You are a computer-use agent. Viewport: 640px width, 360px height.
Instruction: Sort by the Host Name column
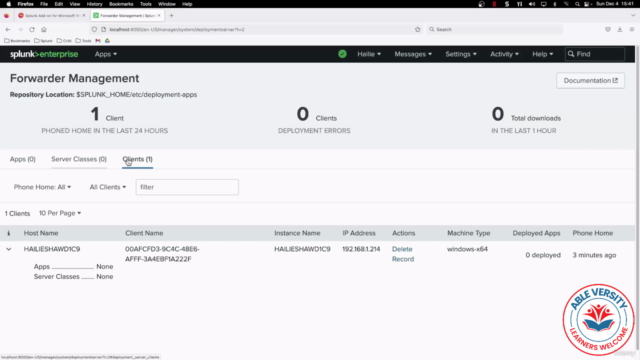point(41,233)
